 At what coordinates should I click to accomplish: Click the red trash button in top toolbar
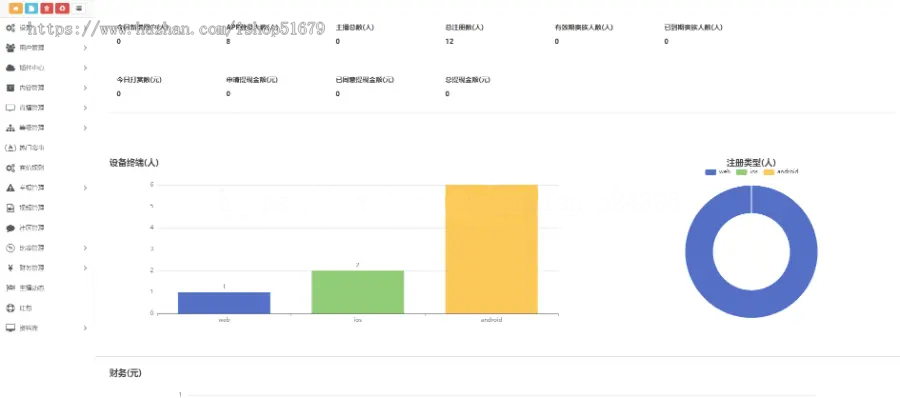click(47, 9)
